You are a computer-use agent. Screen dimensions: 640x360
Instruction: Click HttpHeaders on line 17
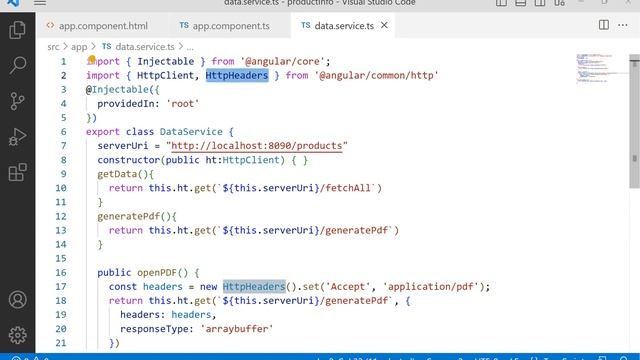(254, 287)
